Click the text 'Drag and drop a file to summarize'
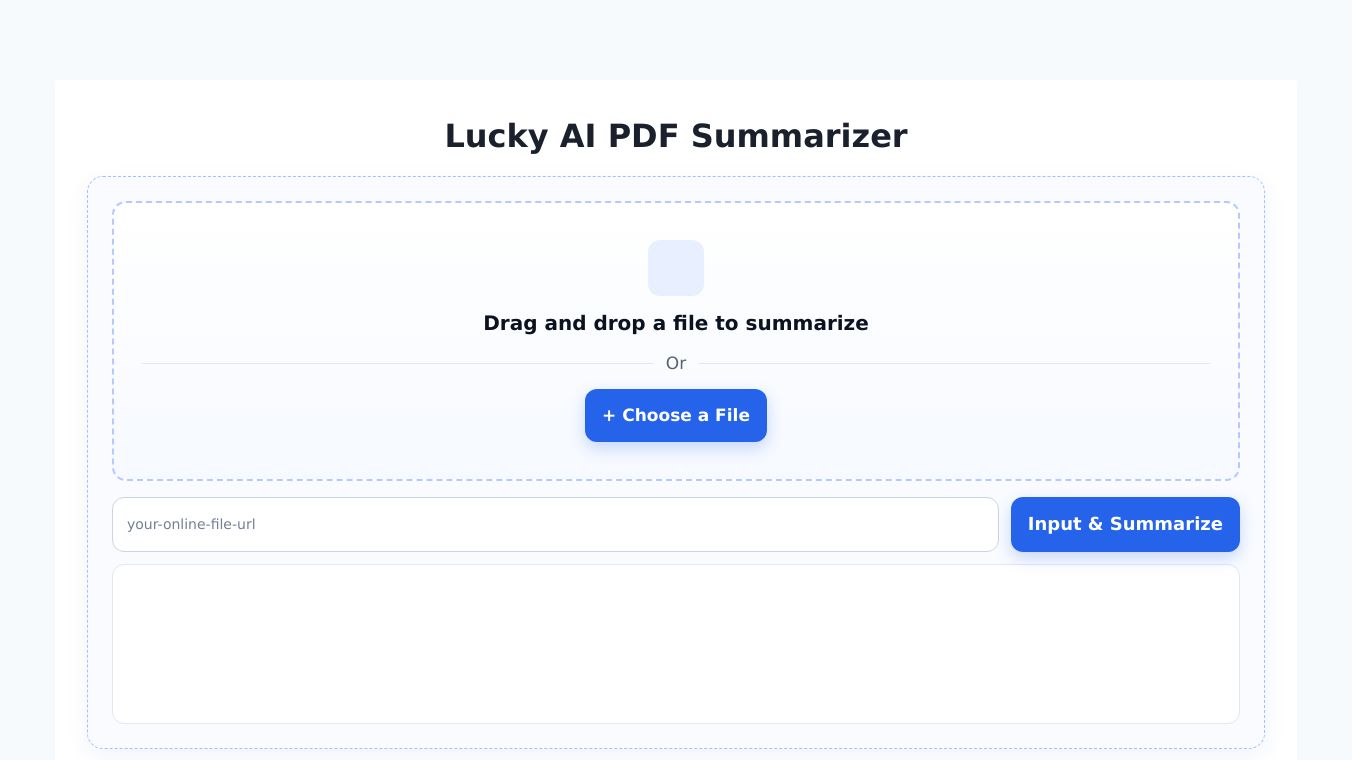The image size is (1352, 760). click(676, 323)
